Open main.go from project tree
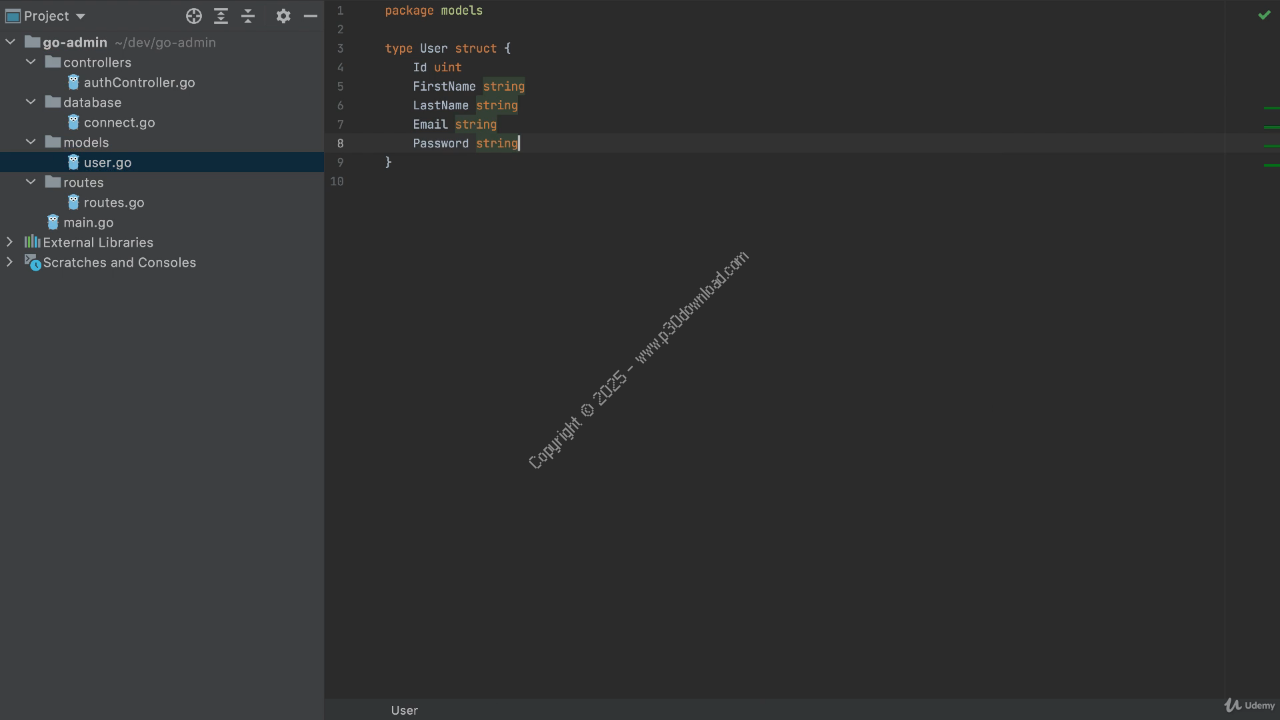The height and width of the screenshot is (720, 1280). coord(88,222)
